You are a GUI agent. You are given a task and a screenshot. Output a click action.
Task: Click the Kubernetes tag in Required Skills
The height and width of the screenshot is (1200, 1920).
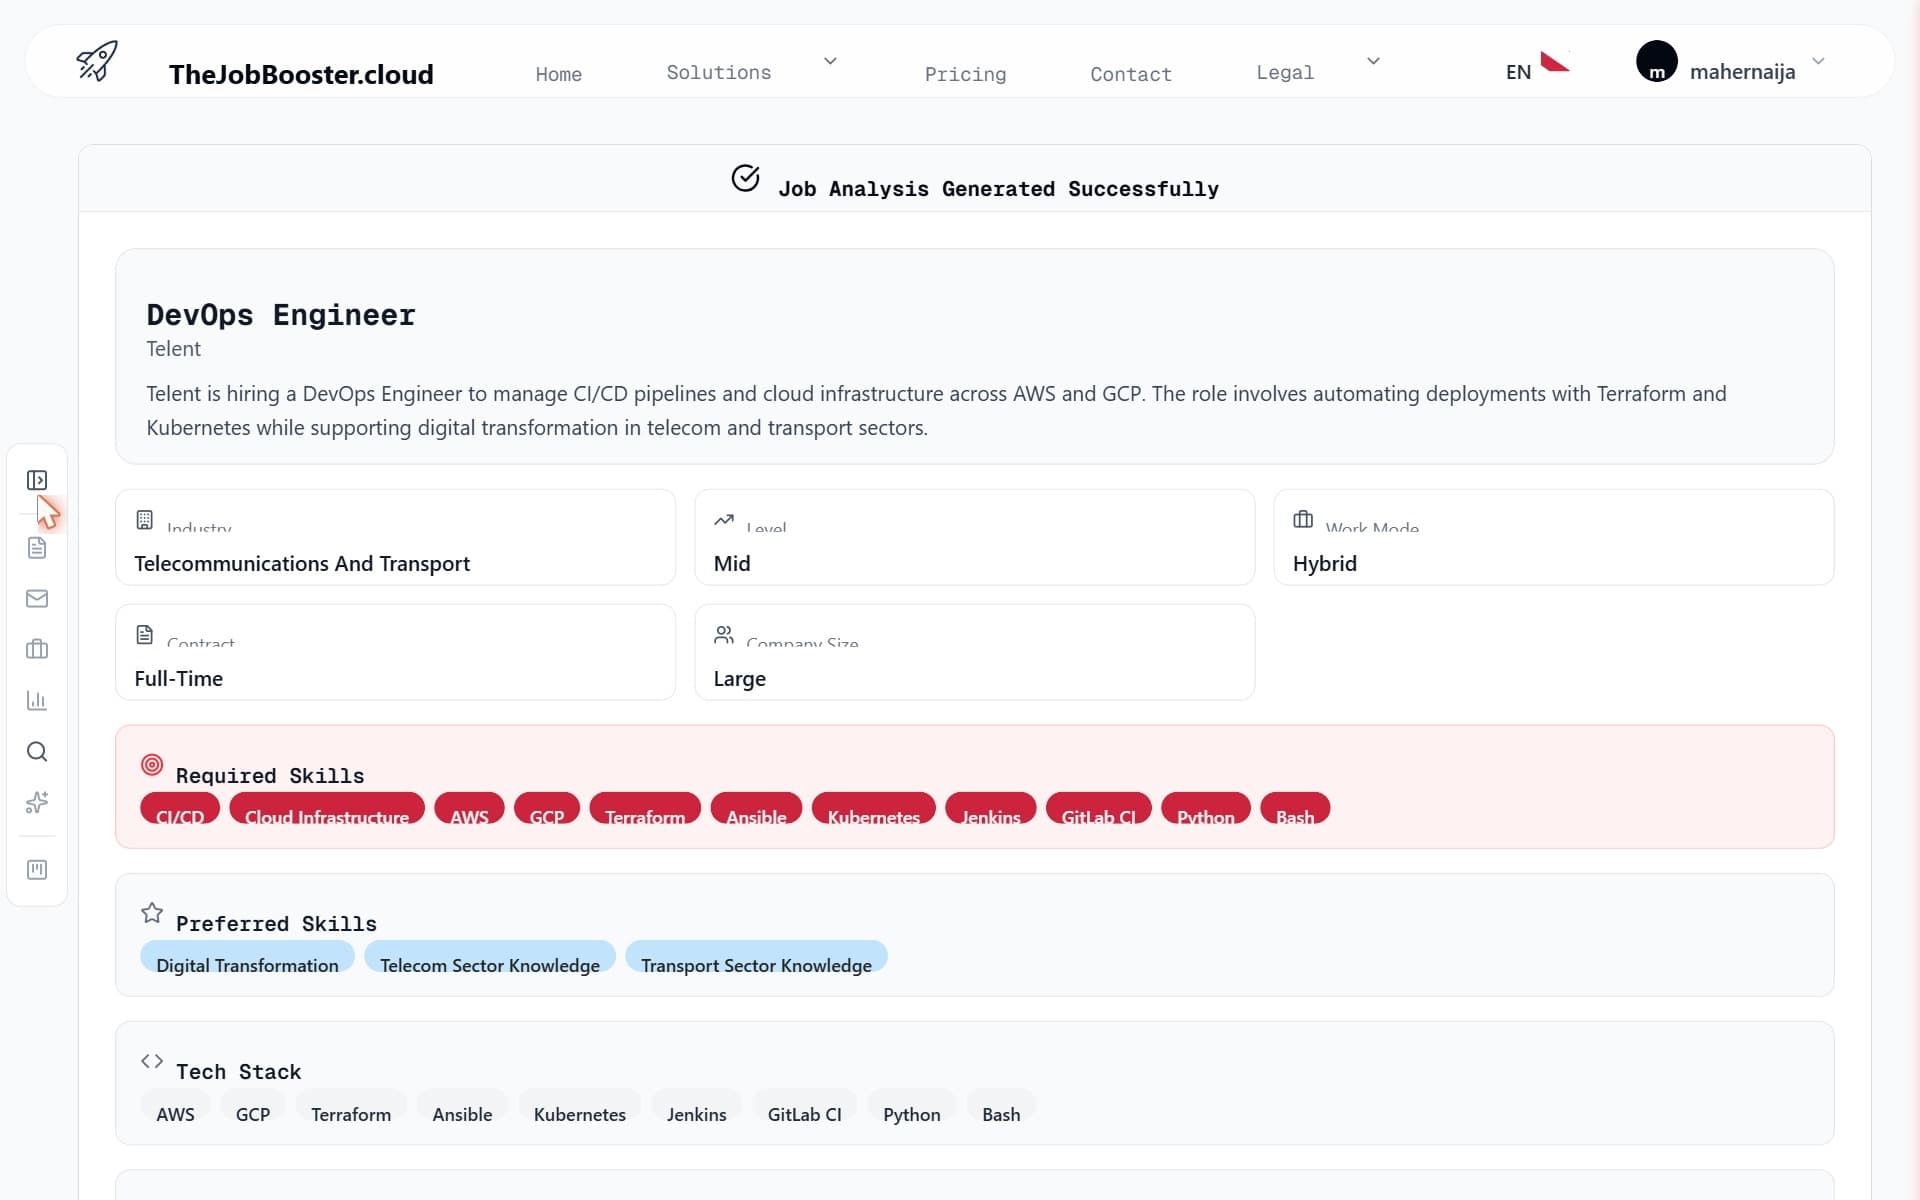874,808
